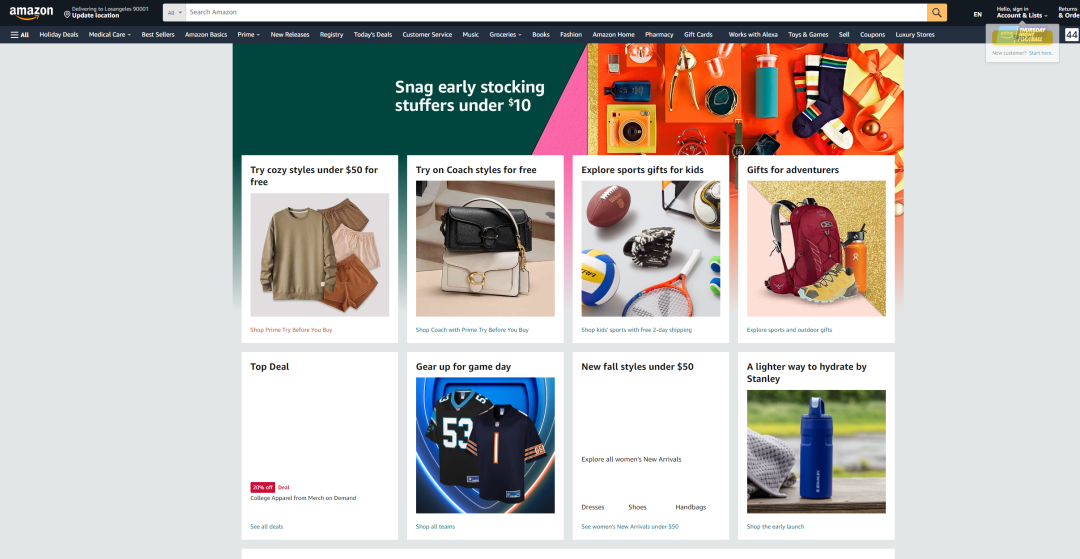Viewport: 1080px width, 559px height.
Task: Click Gifts for adventurers heading
Action: point(793,170)
